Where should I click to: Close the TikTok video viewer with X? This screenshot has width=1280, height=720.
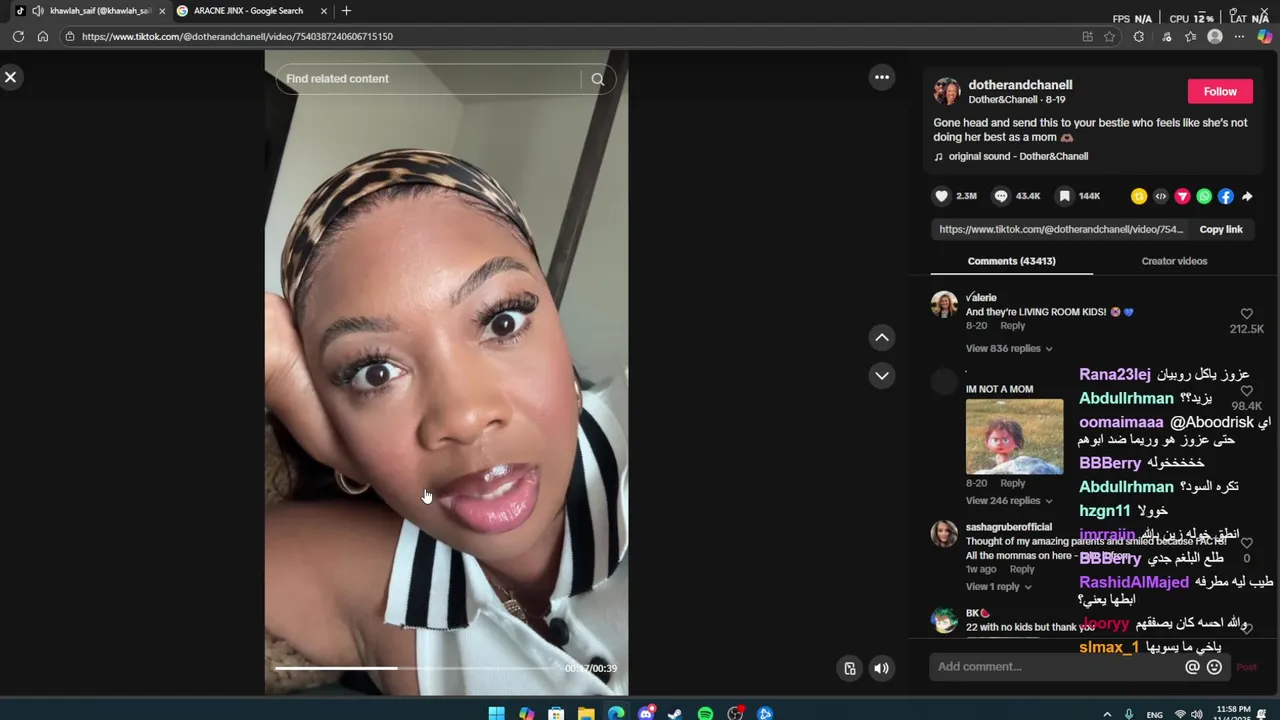[x=11, y=77]
